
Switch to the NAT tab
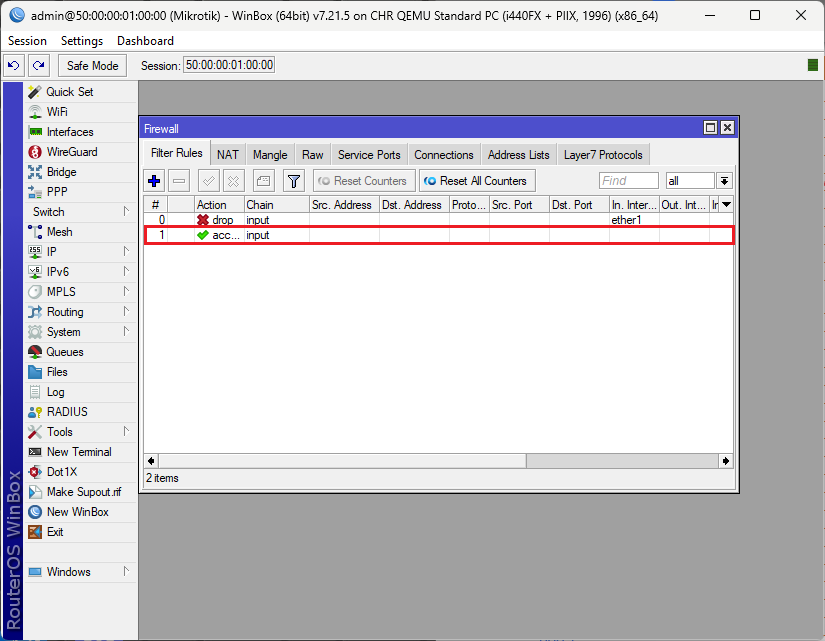228,155
